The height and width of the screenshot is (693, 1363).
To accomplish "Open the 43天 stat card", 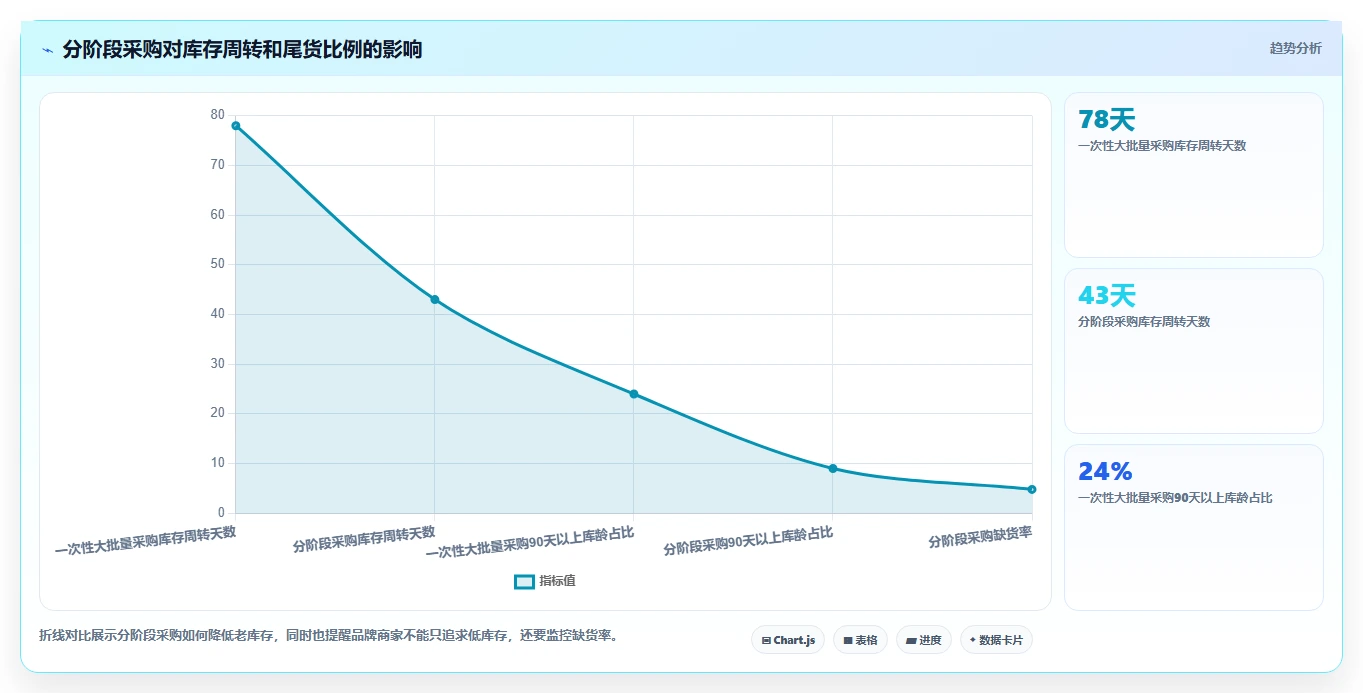I will click(x=1194, y=351).
